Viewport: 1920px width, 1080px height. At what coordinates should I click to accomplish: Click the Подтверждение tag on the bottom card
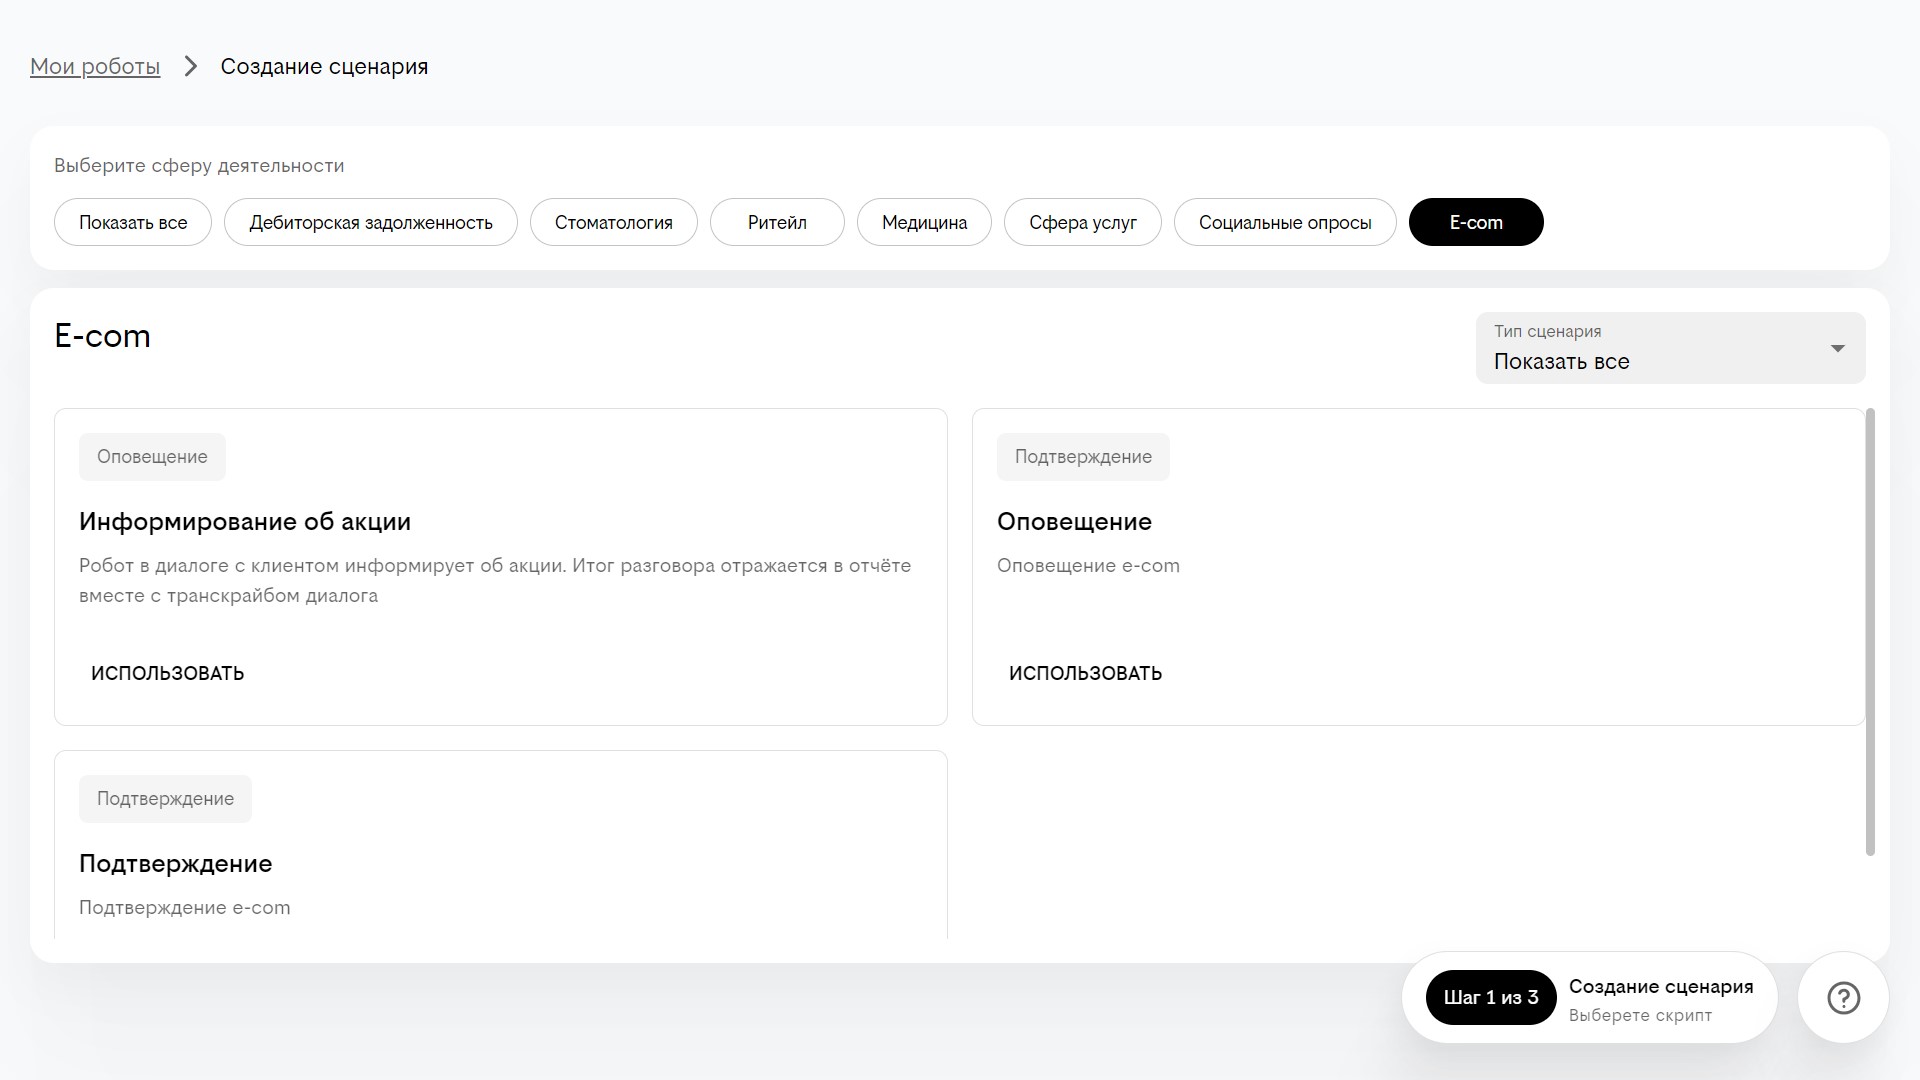tap(165, 799)
